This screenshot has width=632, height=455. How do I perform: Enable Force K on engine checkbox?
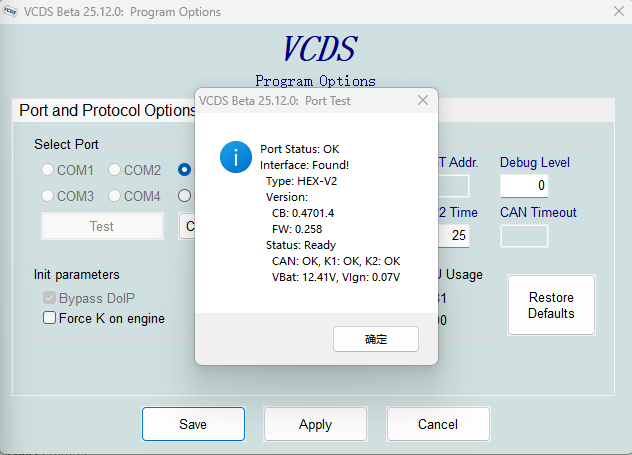click(50, 319)
